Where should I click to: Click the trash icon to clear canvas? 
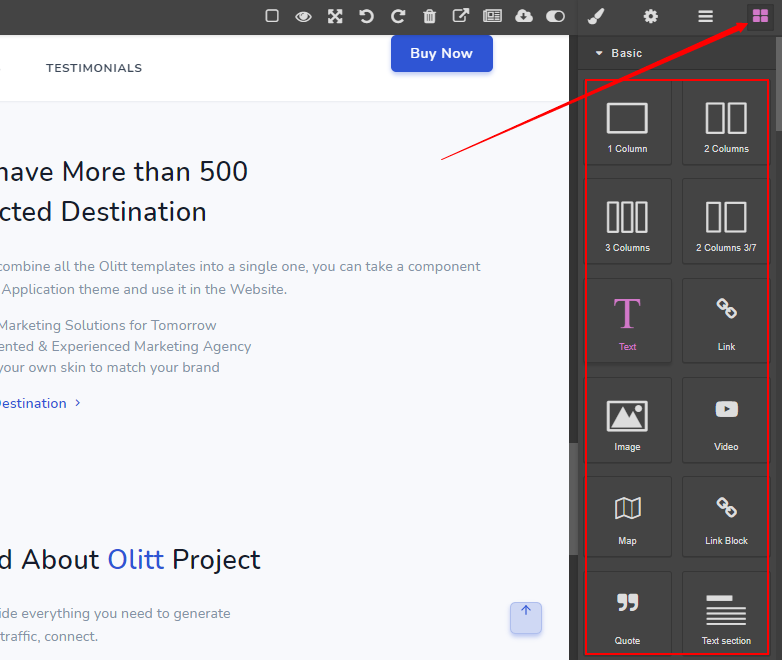click(x=429, y=16)
